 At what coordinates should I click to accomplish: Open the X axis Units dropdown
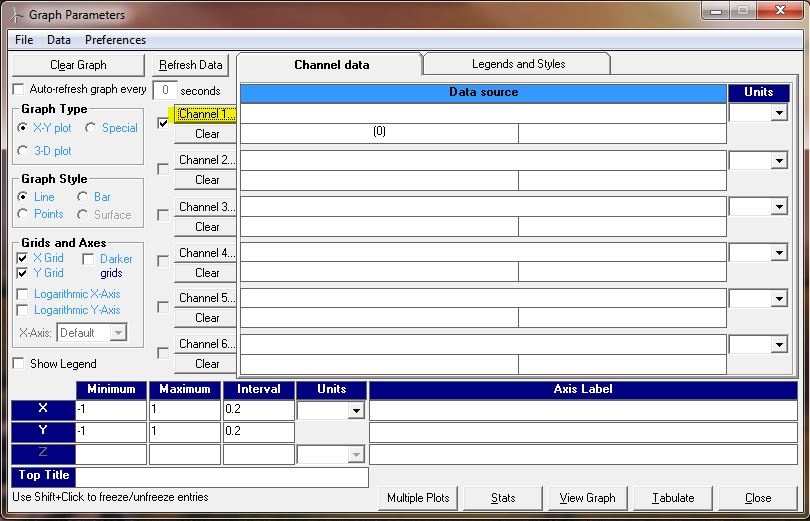click(x=355, y=411)
